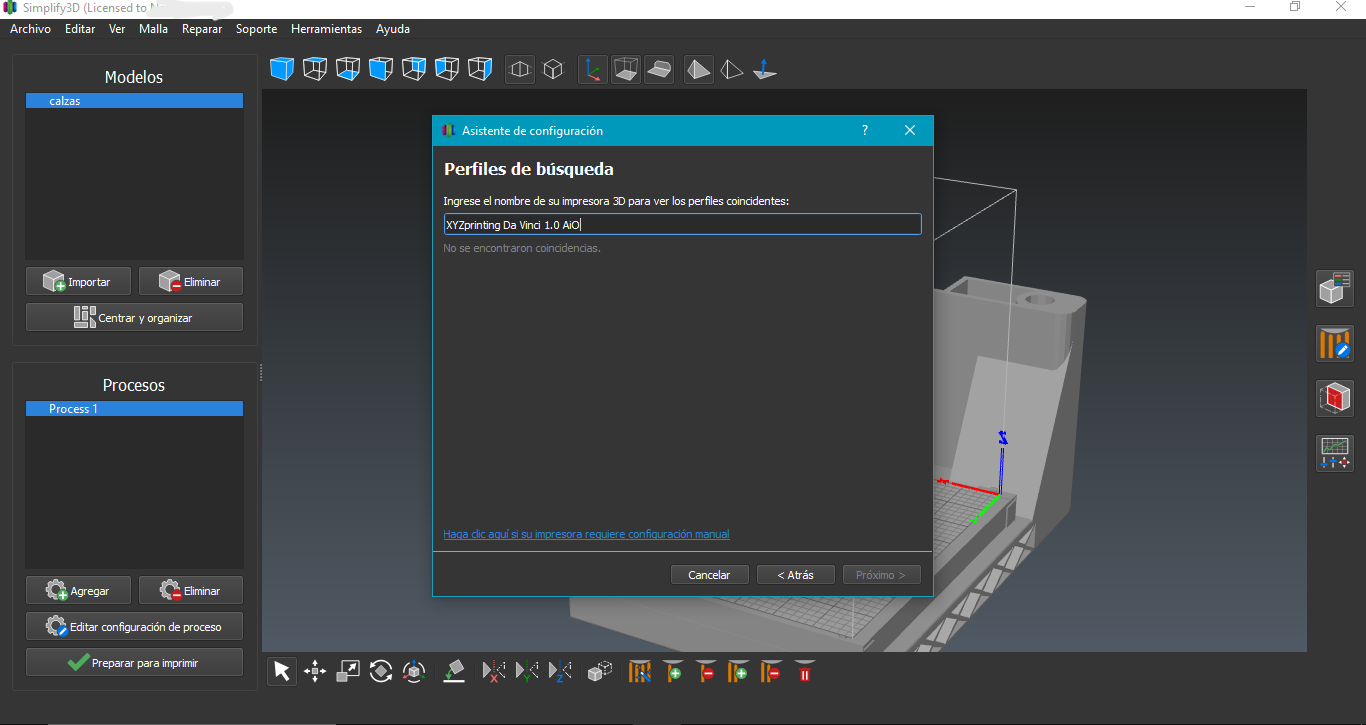Click the red trash remove all supports icon
Image resolution: width=1366 pixels, height=725 pixels.
click(x=805, y=670)
